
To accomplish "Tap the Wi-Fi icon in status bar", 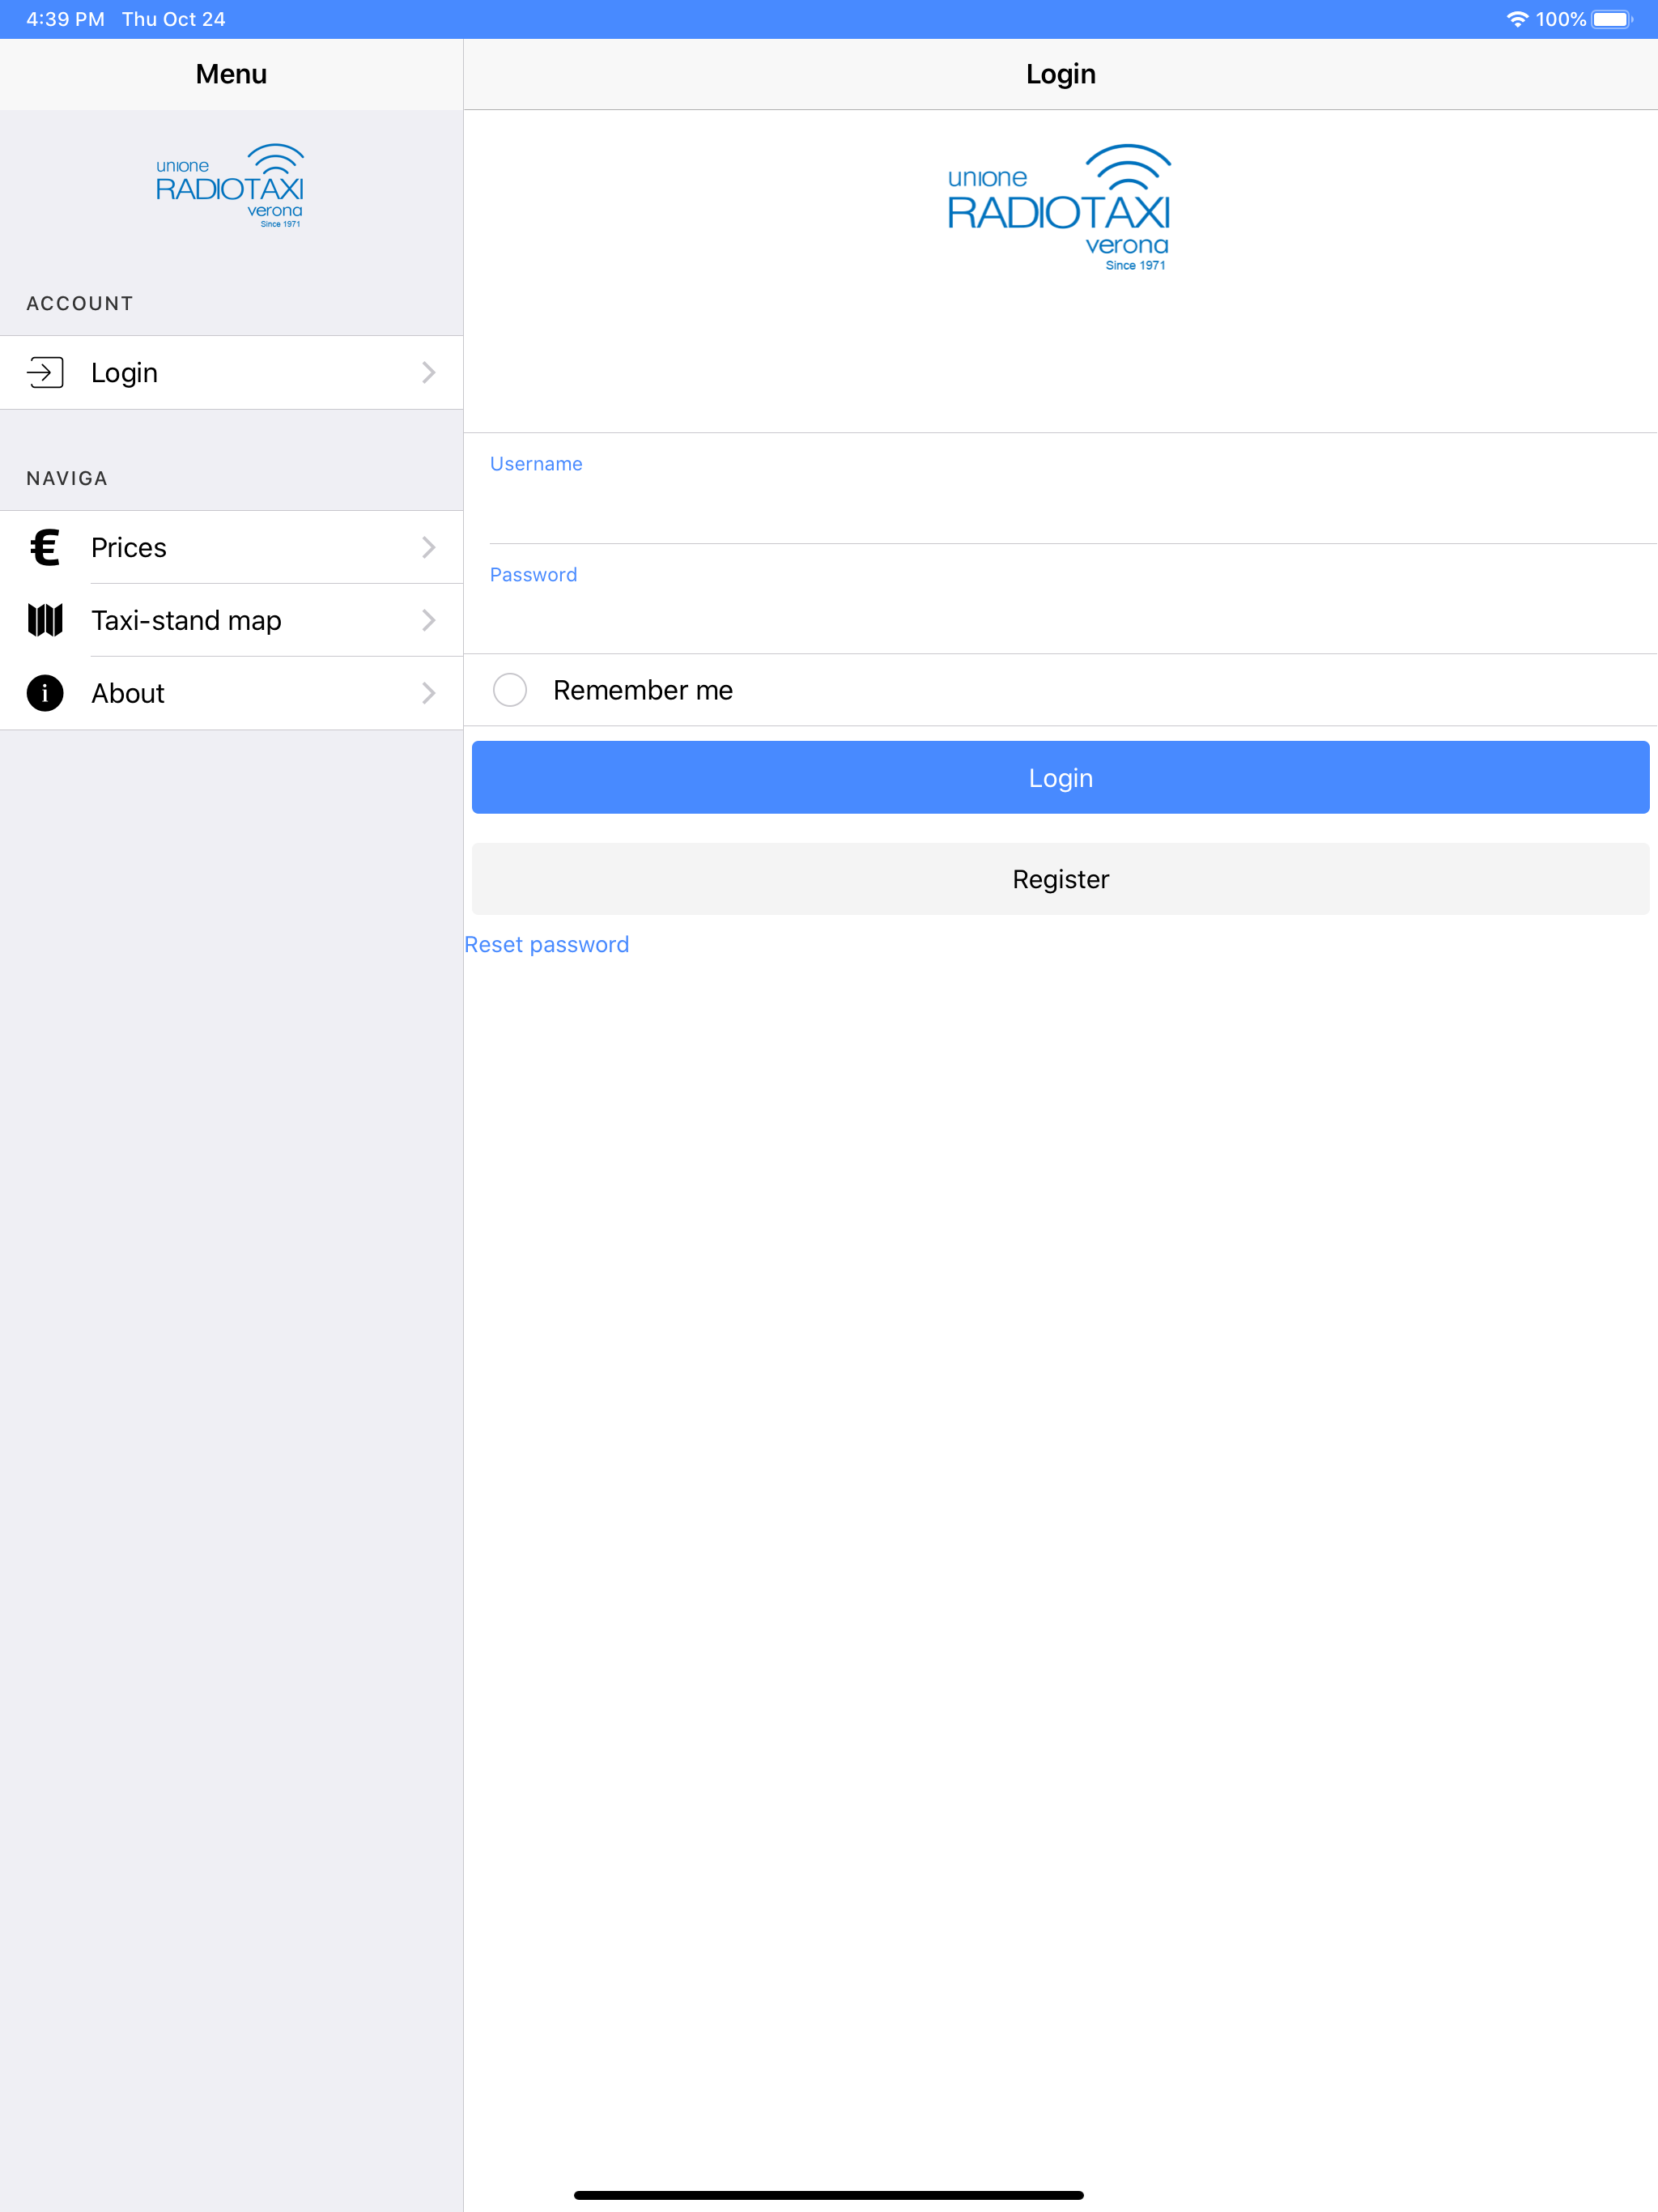I will [x=1517, y=19].
